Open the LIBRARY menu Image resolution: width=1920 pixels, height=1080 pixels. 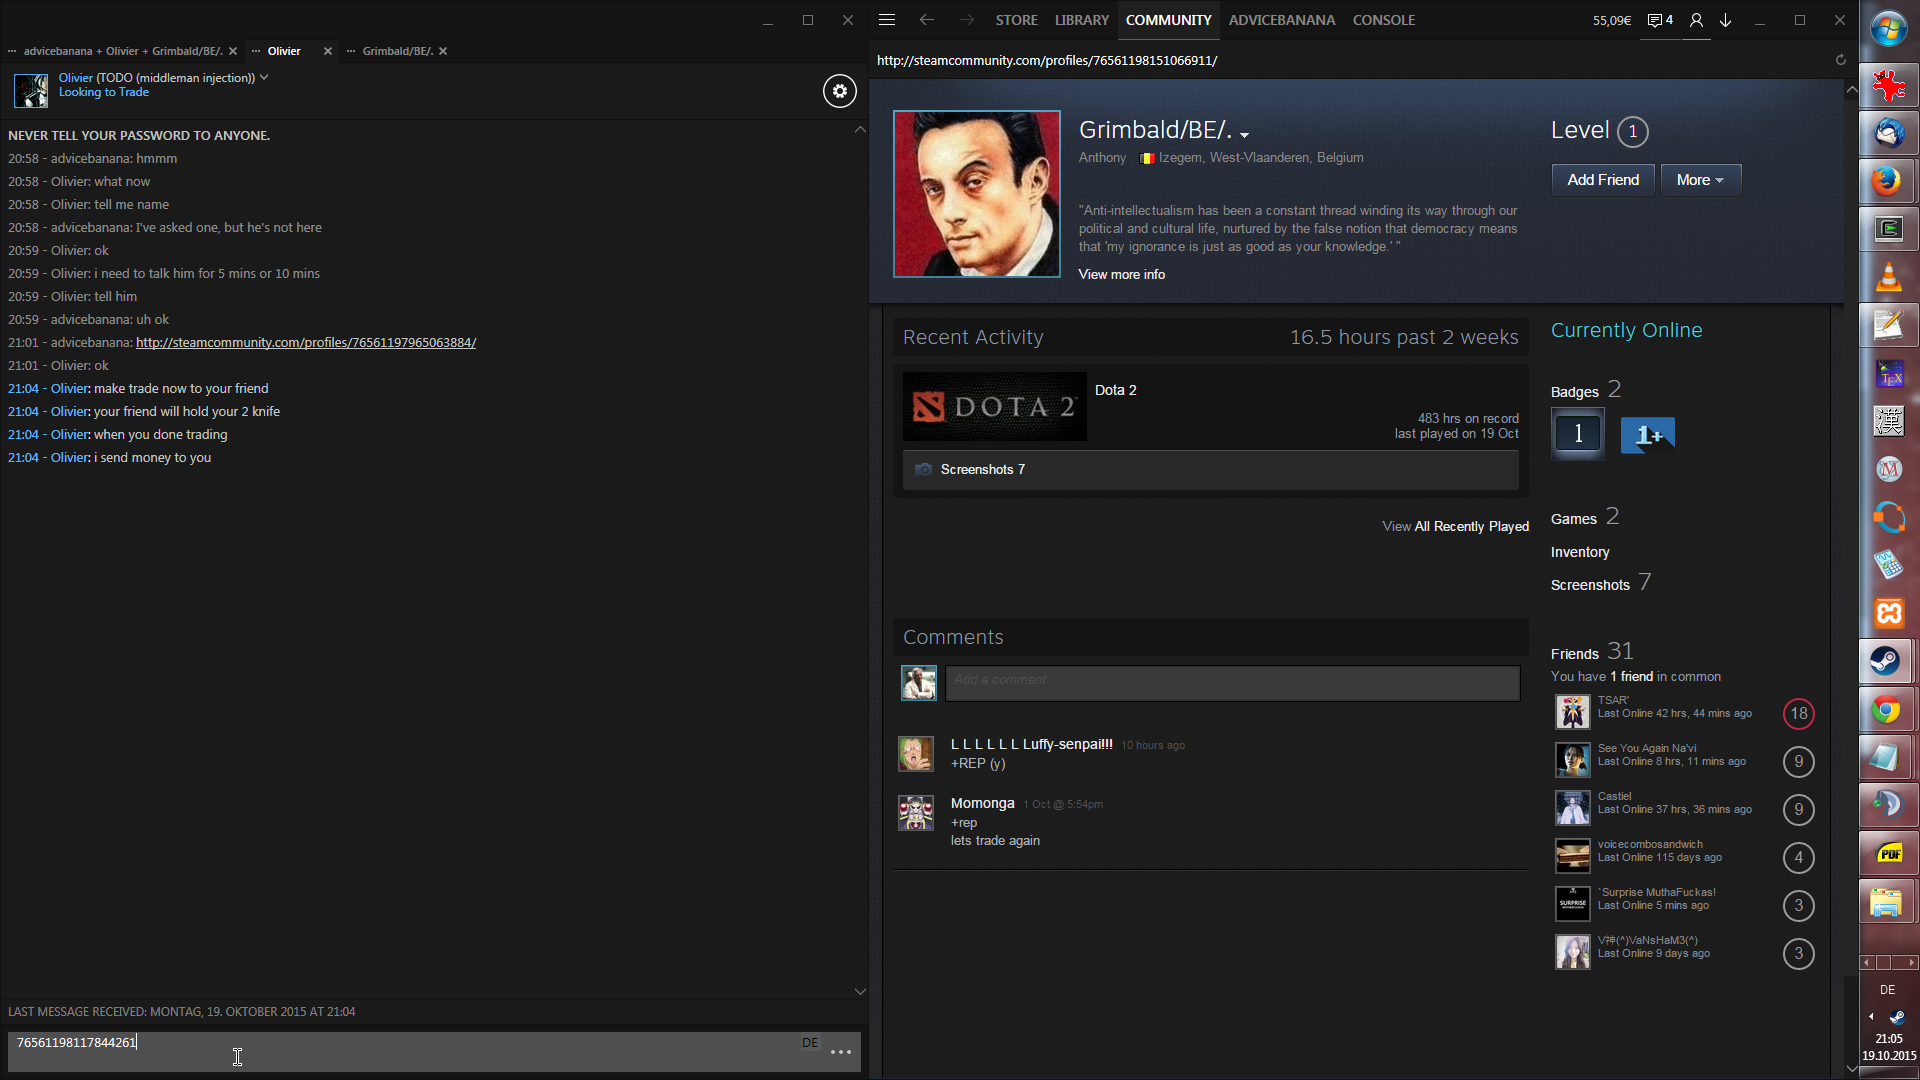[1081, 20]
